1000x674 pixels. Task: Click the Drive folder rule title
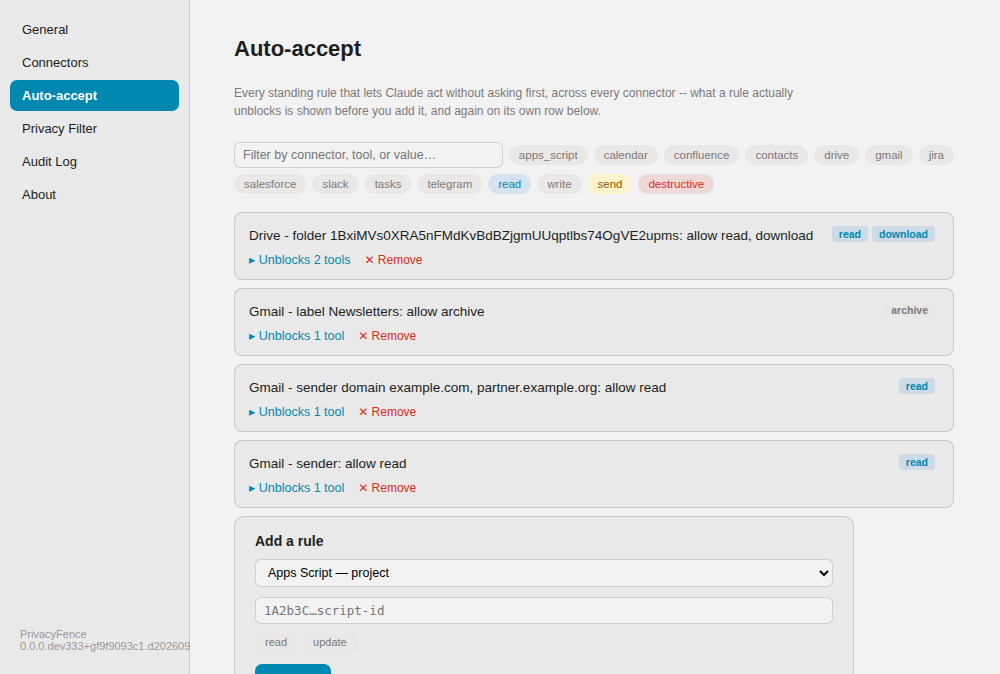[531, 236]
